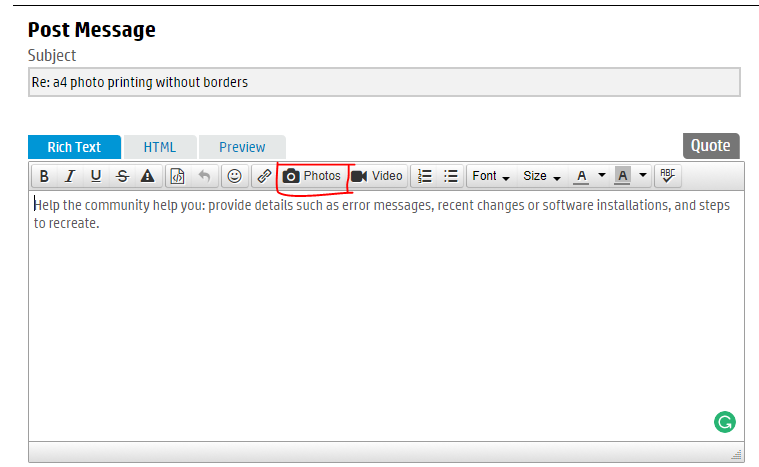Insert a bulleted list

coord(451,176)
